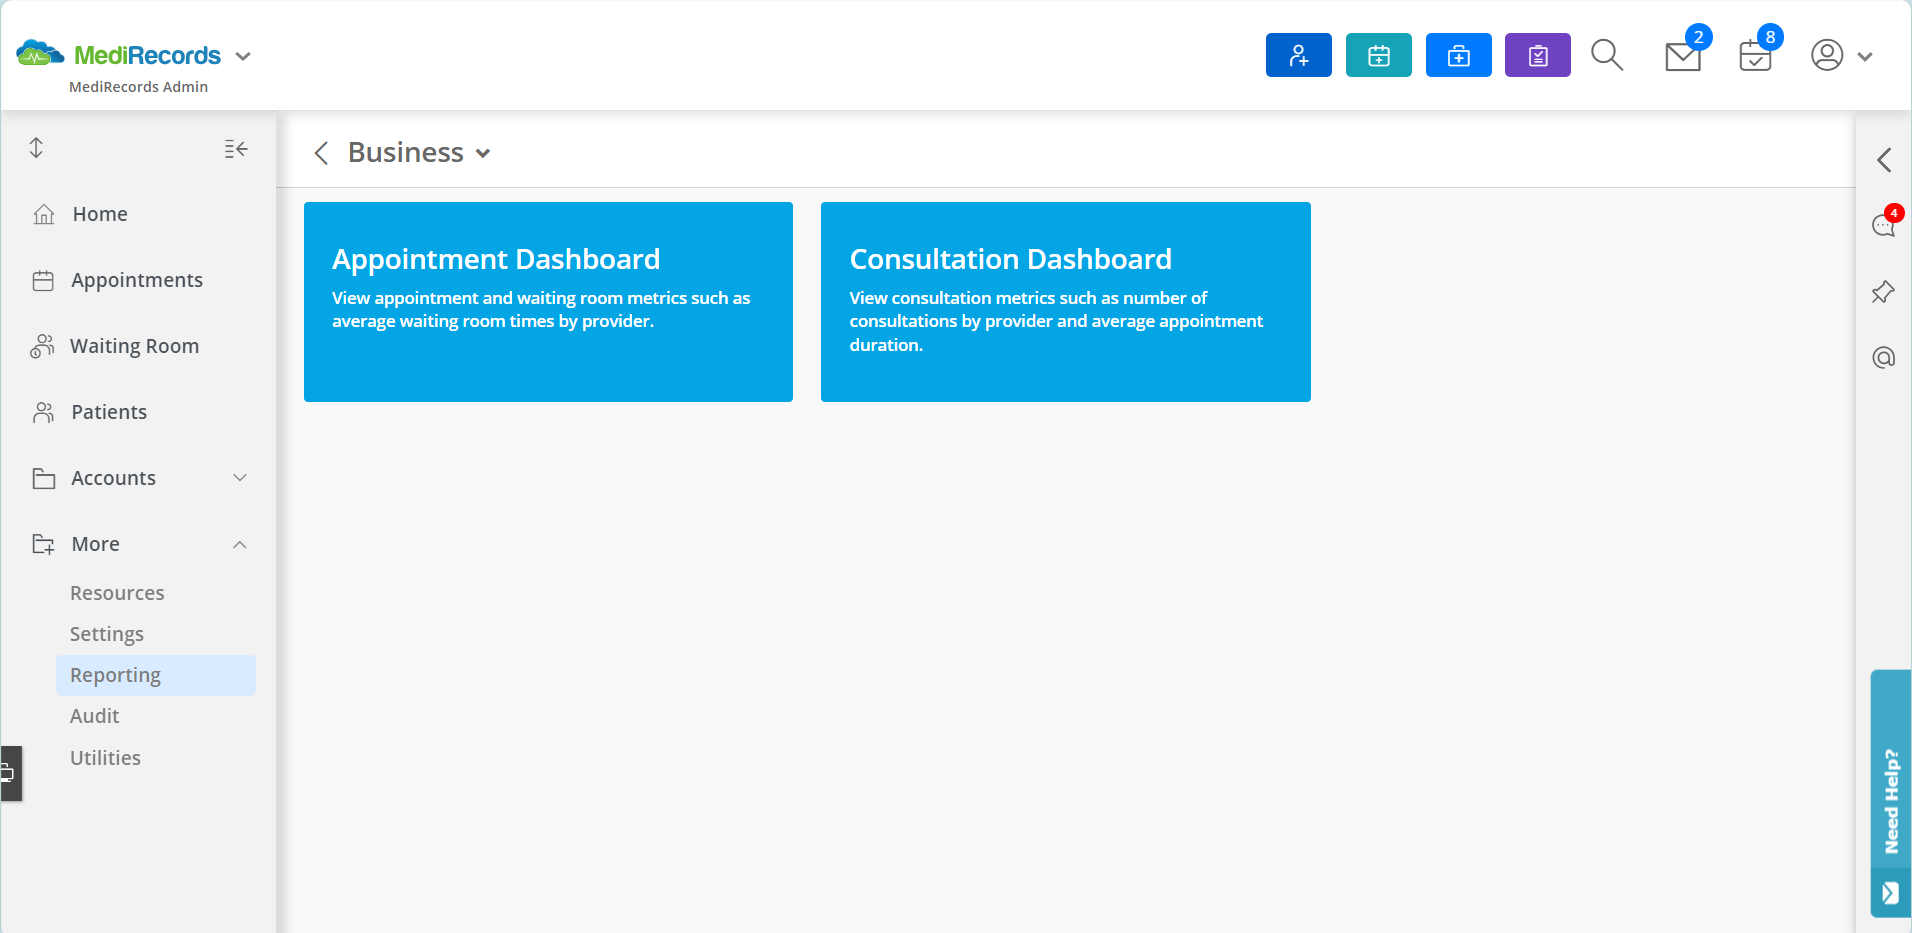
Task: Go back using the arrow beside Business
Action: (x=321, y=153)
